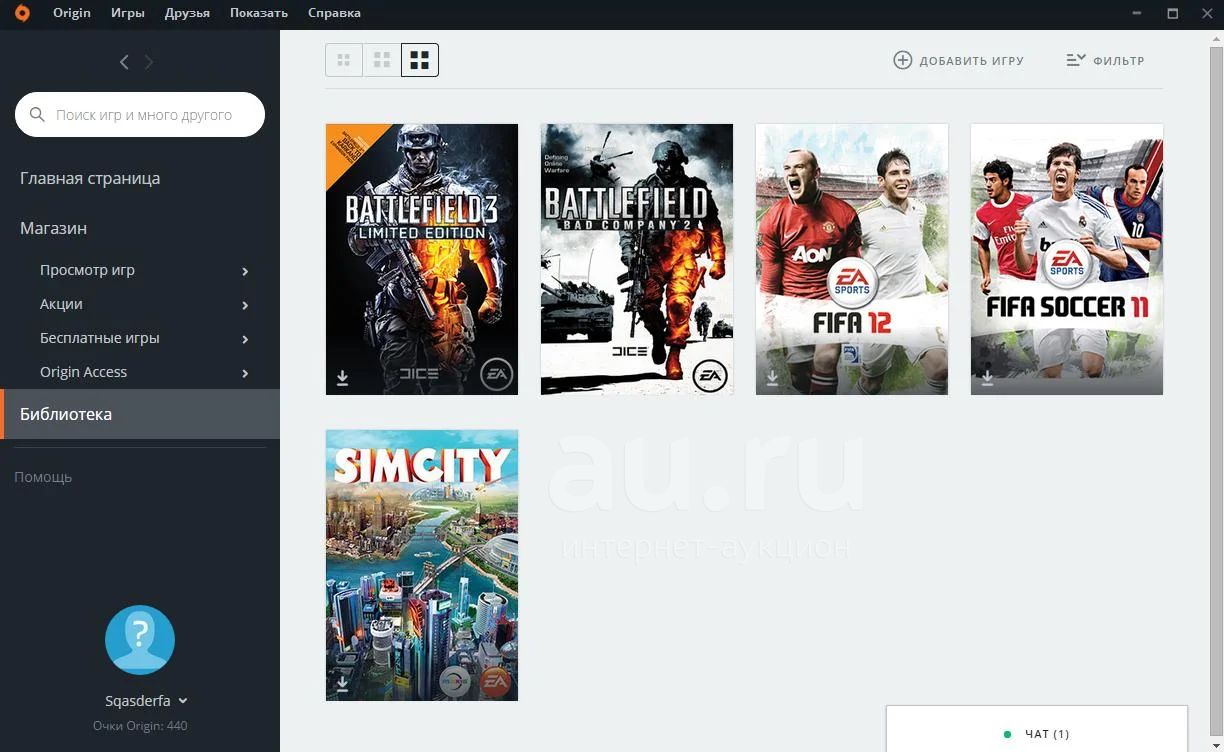Image resolution: width=1224 pixels, height=752 pixels.
Task: Open the Sqasderfa account dropdown
Action: point(146,701)
